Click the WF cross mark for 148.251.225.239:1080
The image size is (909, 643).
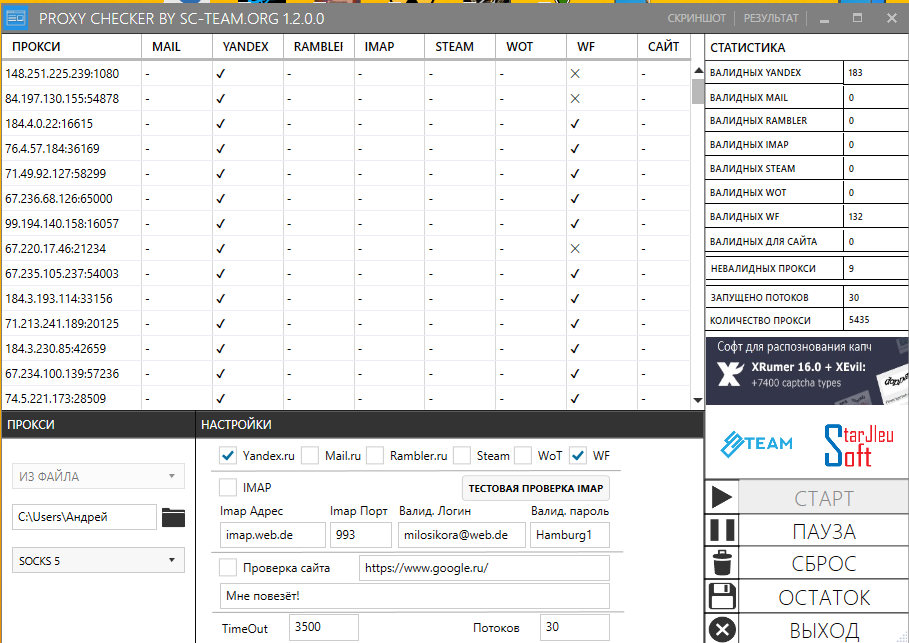(575, 74)
